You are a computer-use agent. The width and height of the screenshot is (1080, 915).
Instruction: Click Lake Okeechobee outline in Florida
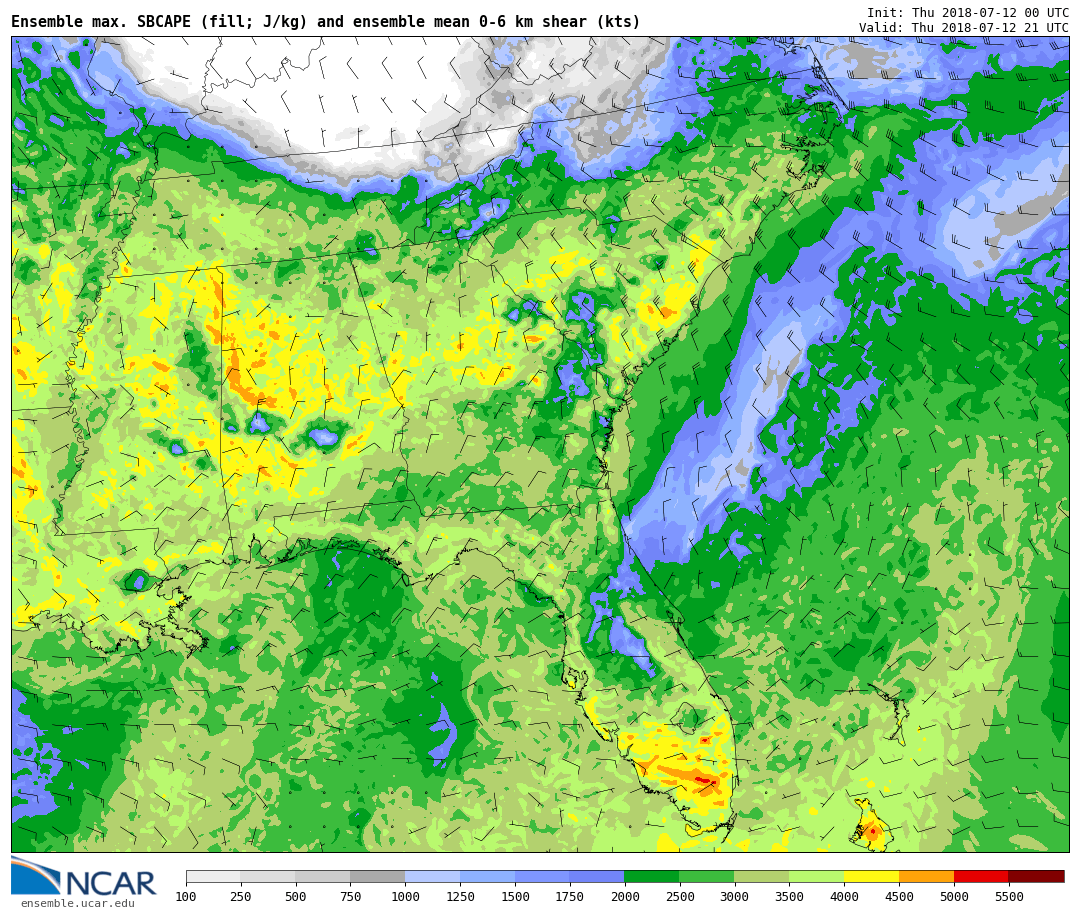click(686, 716)
